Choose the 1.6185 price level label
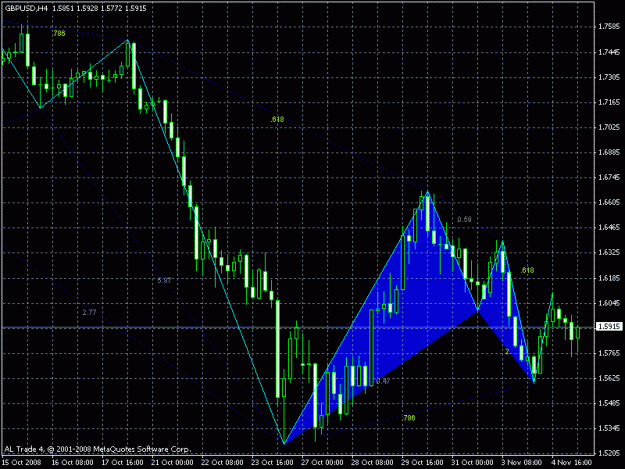 tap(609, 278)
